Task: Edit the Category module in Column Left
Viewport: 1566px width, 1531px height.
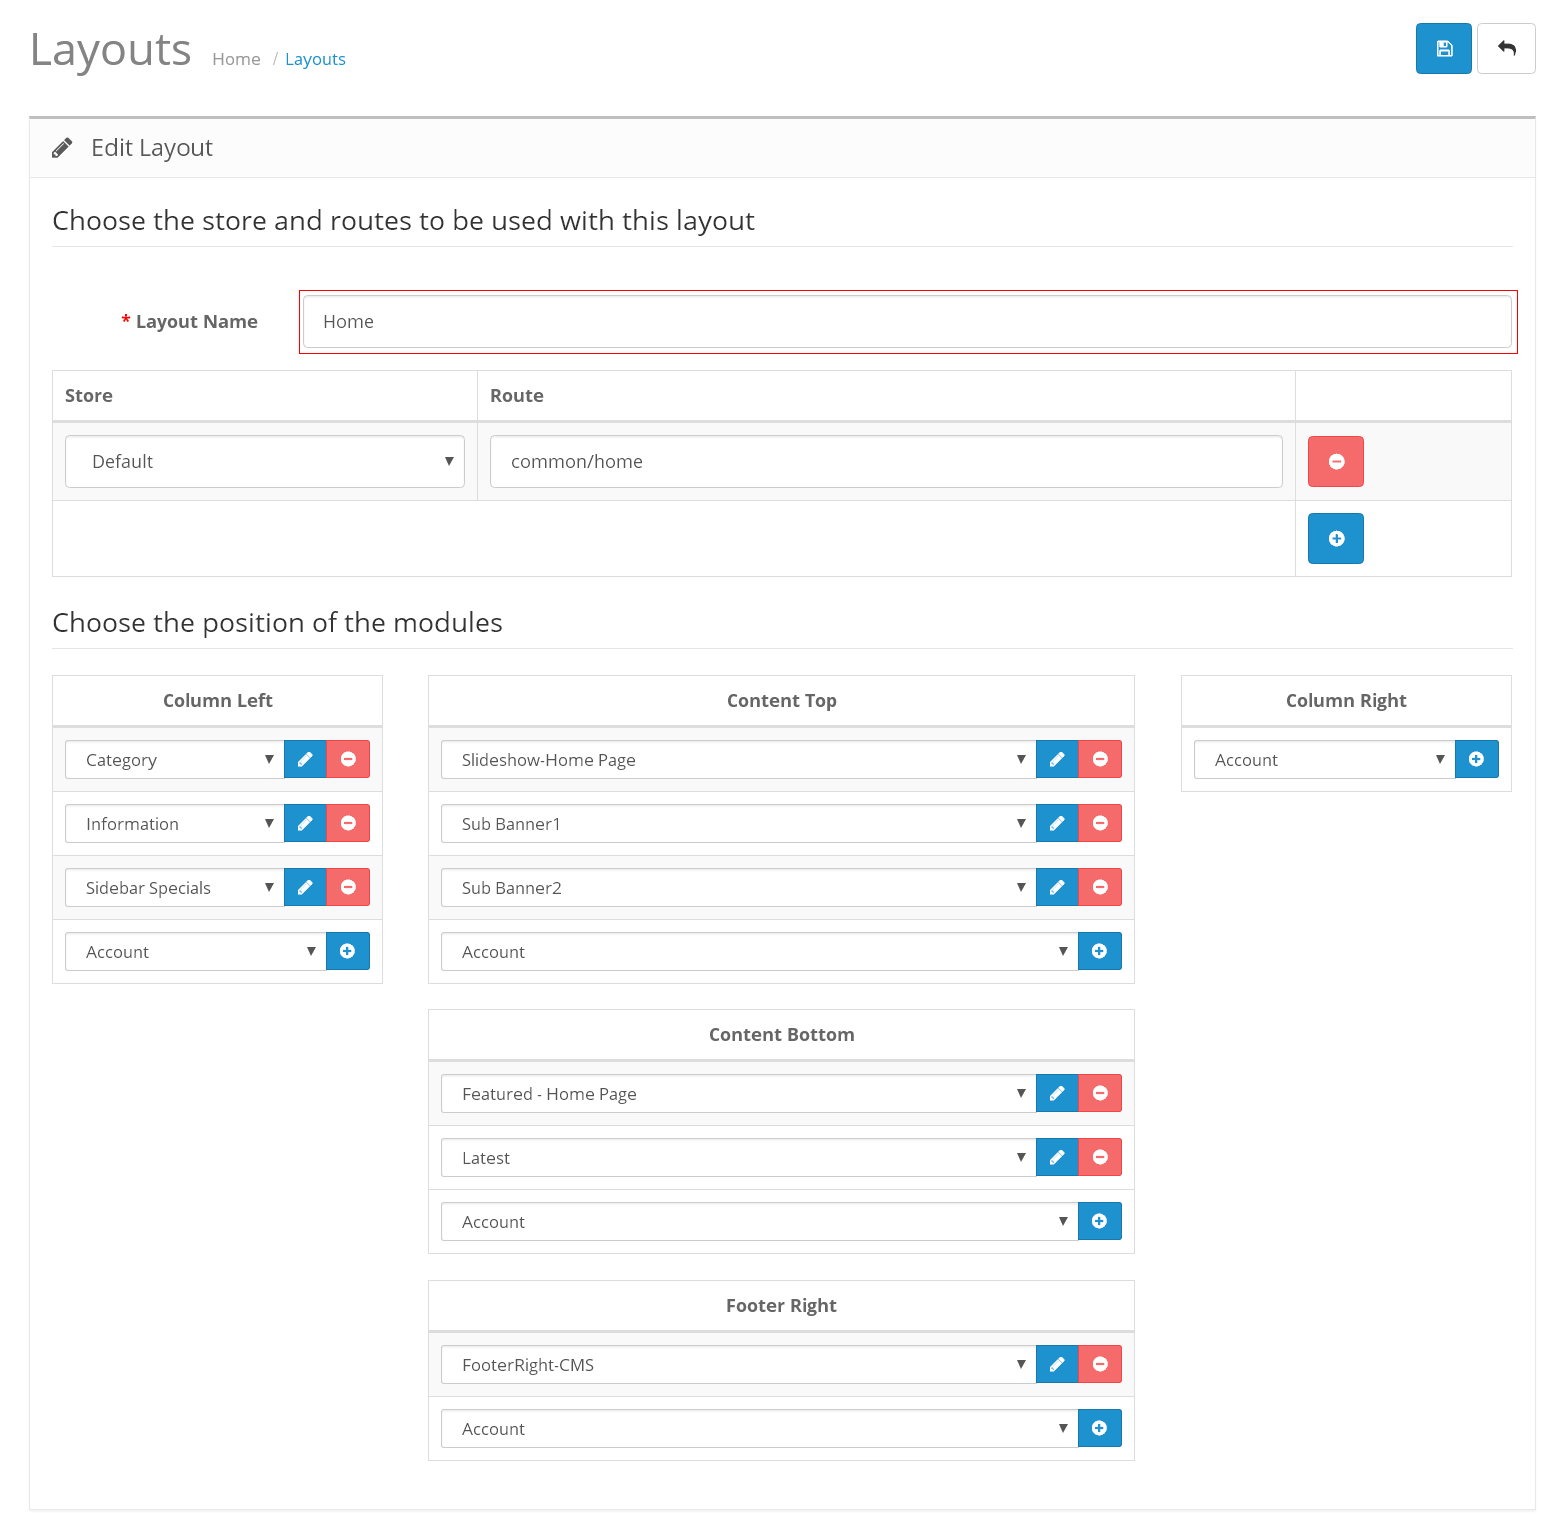Action: click(305, 760)
